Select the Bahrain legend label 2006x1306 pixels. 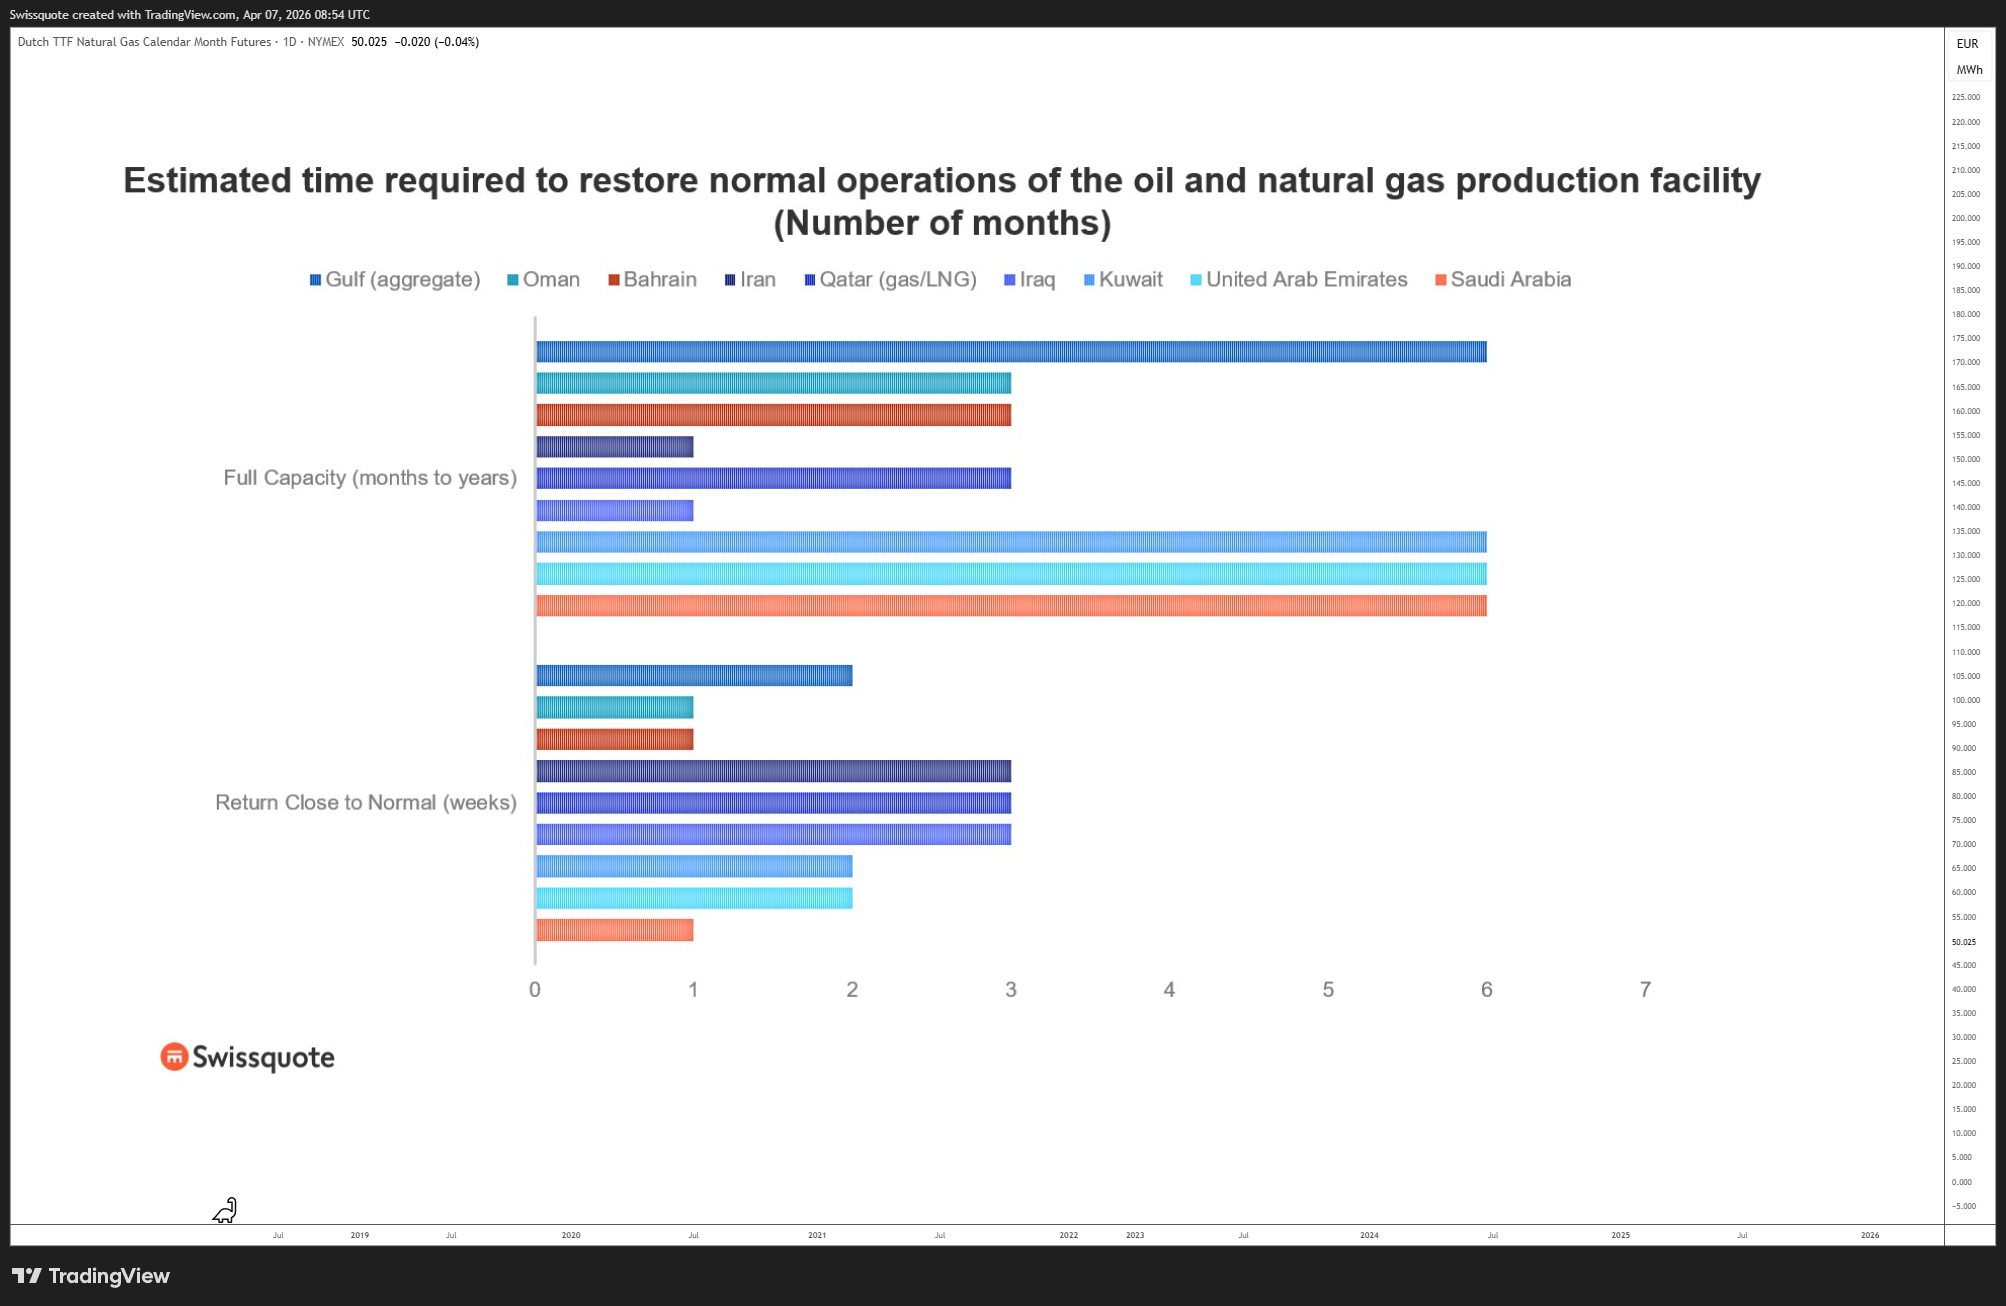tap(660, 280)
